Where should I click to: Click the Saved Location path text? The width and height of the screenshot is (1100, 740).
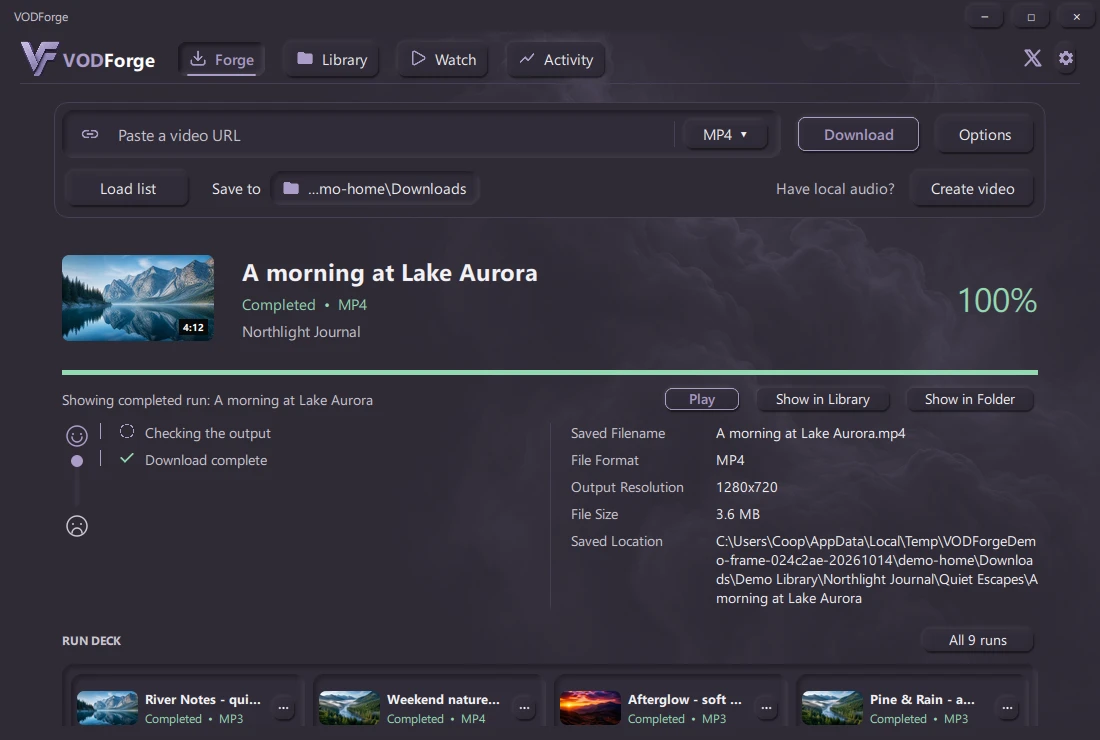[876, 570]
